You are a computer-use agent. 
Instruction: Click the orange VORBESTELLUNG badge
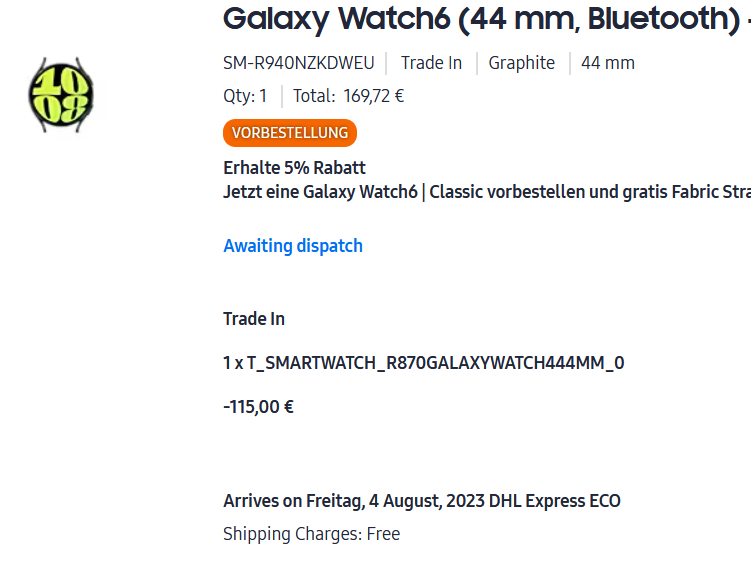[290, 132]
